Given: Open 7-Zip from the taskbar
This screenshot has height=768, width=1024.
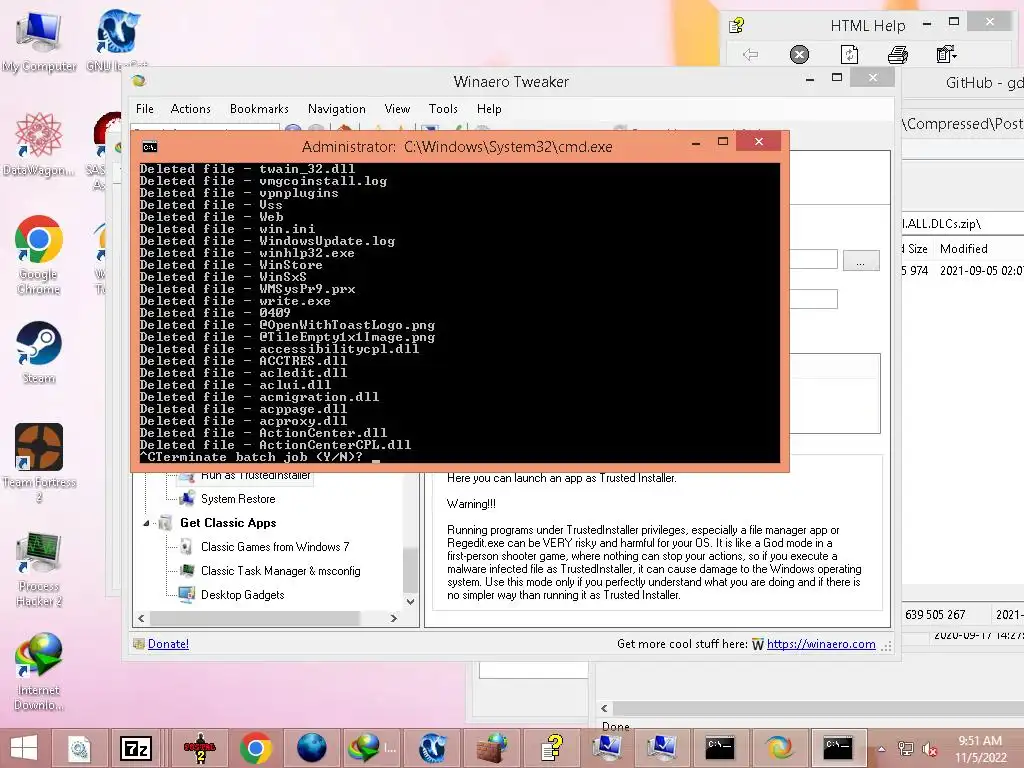Looking at the screenshot, I should click(x=136, y=748).
